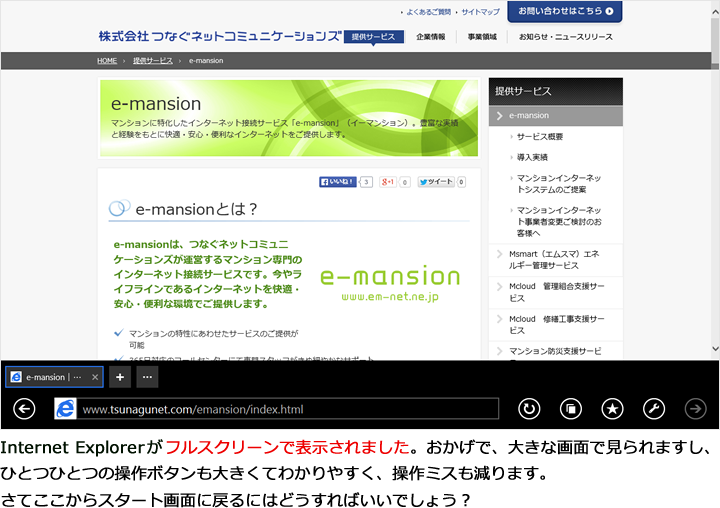Click the tweet count bubble
This screenshot has width=720, height=508.
461,182
